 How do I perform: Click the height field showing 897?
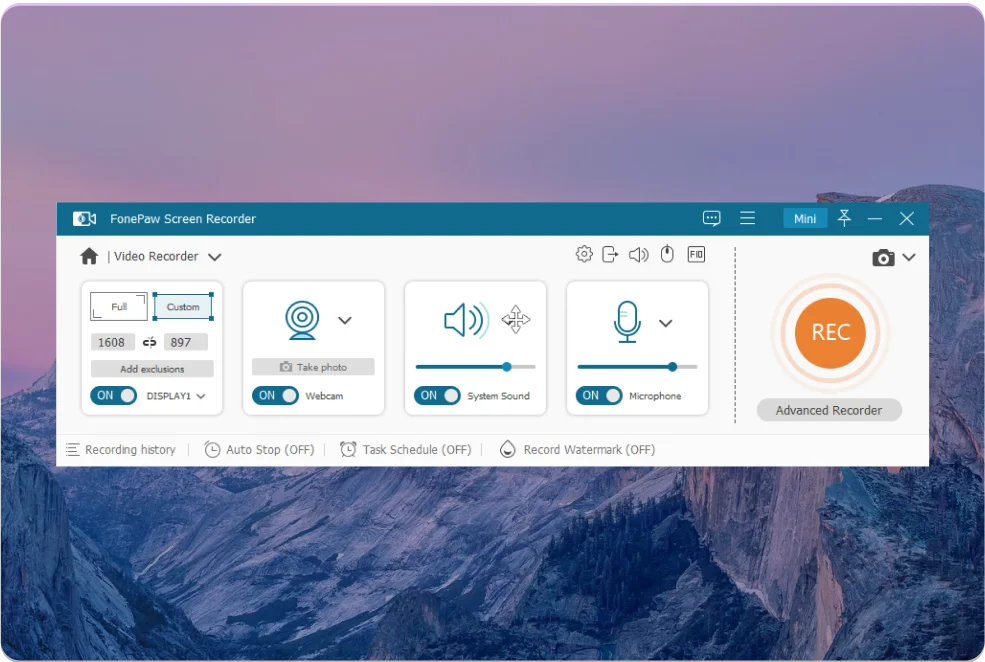click(185, 342)
